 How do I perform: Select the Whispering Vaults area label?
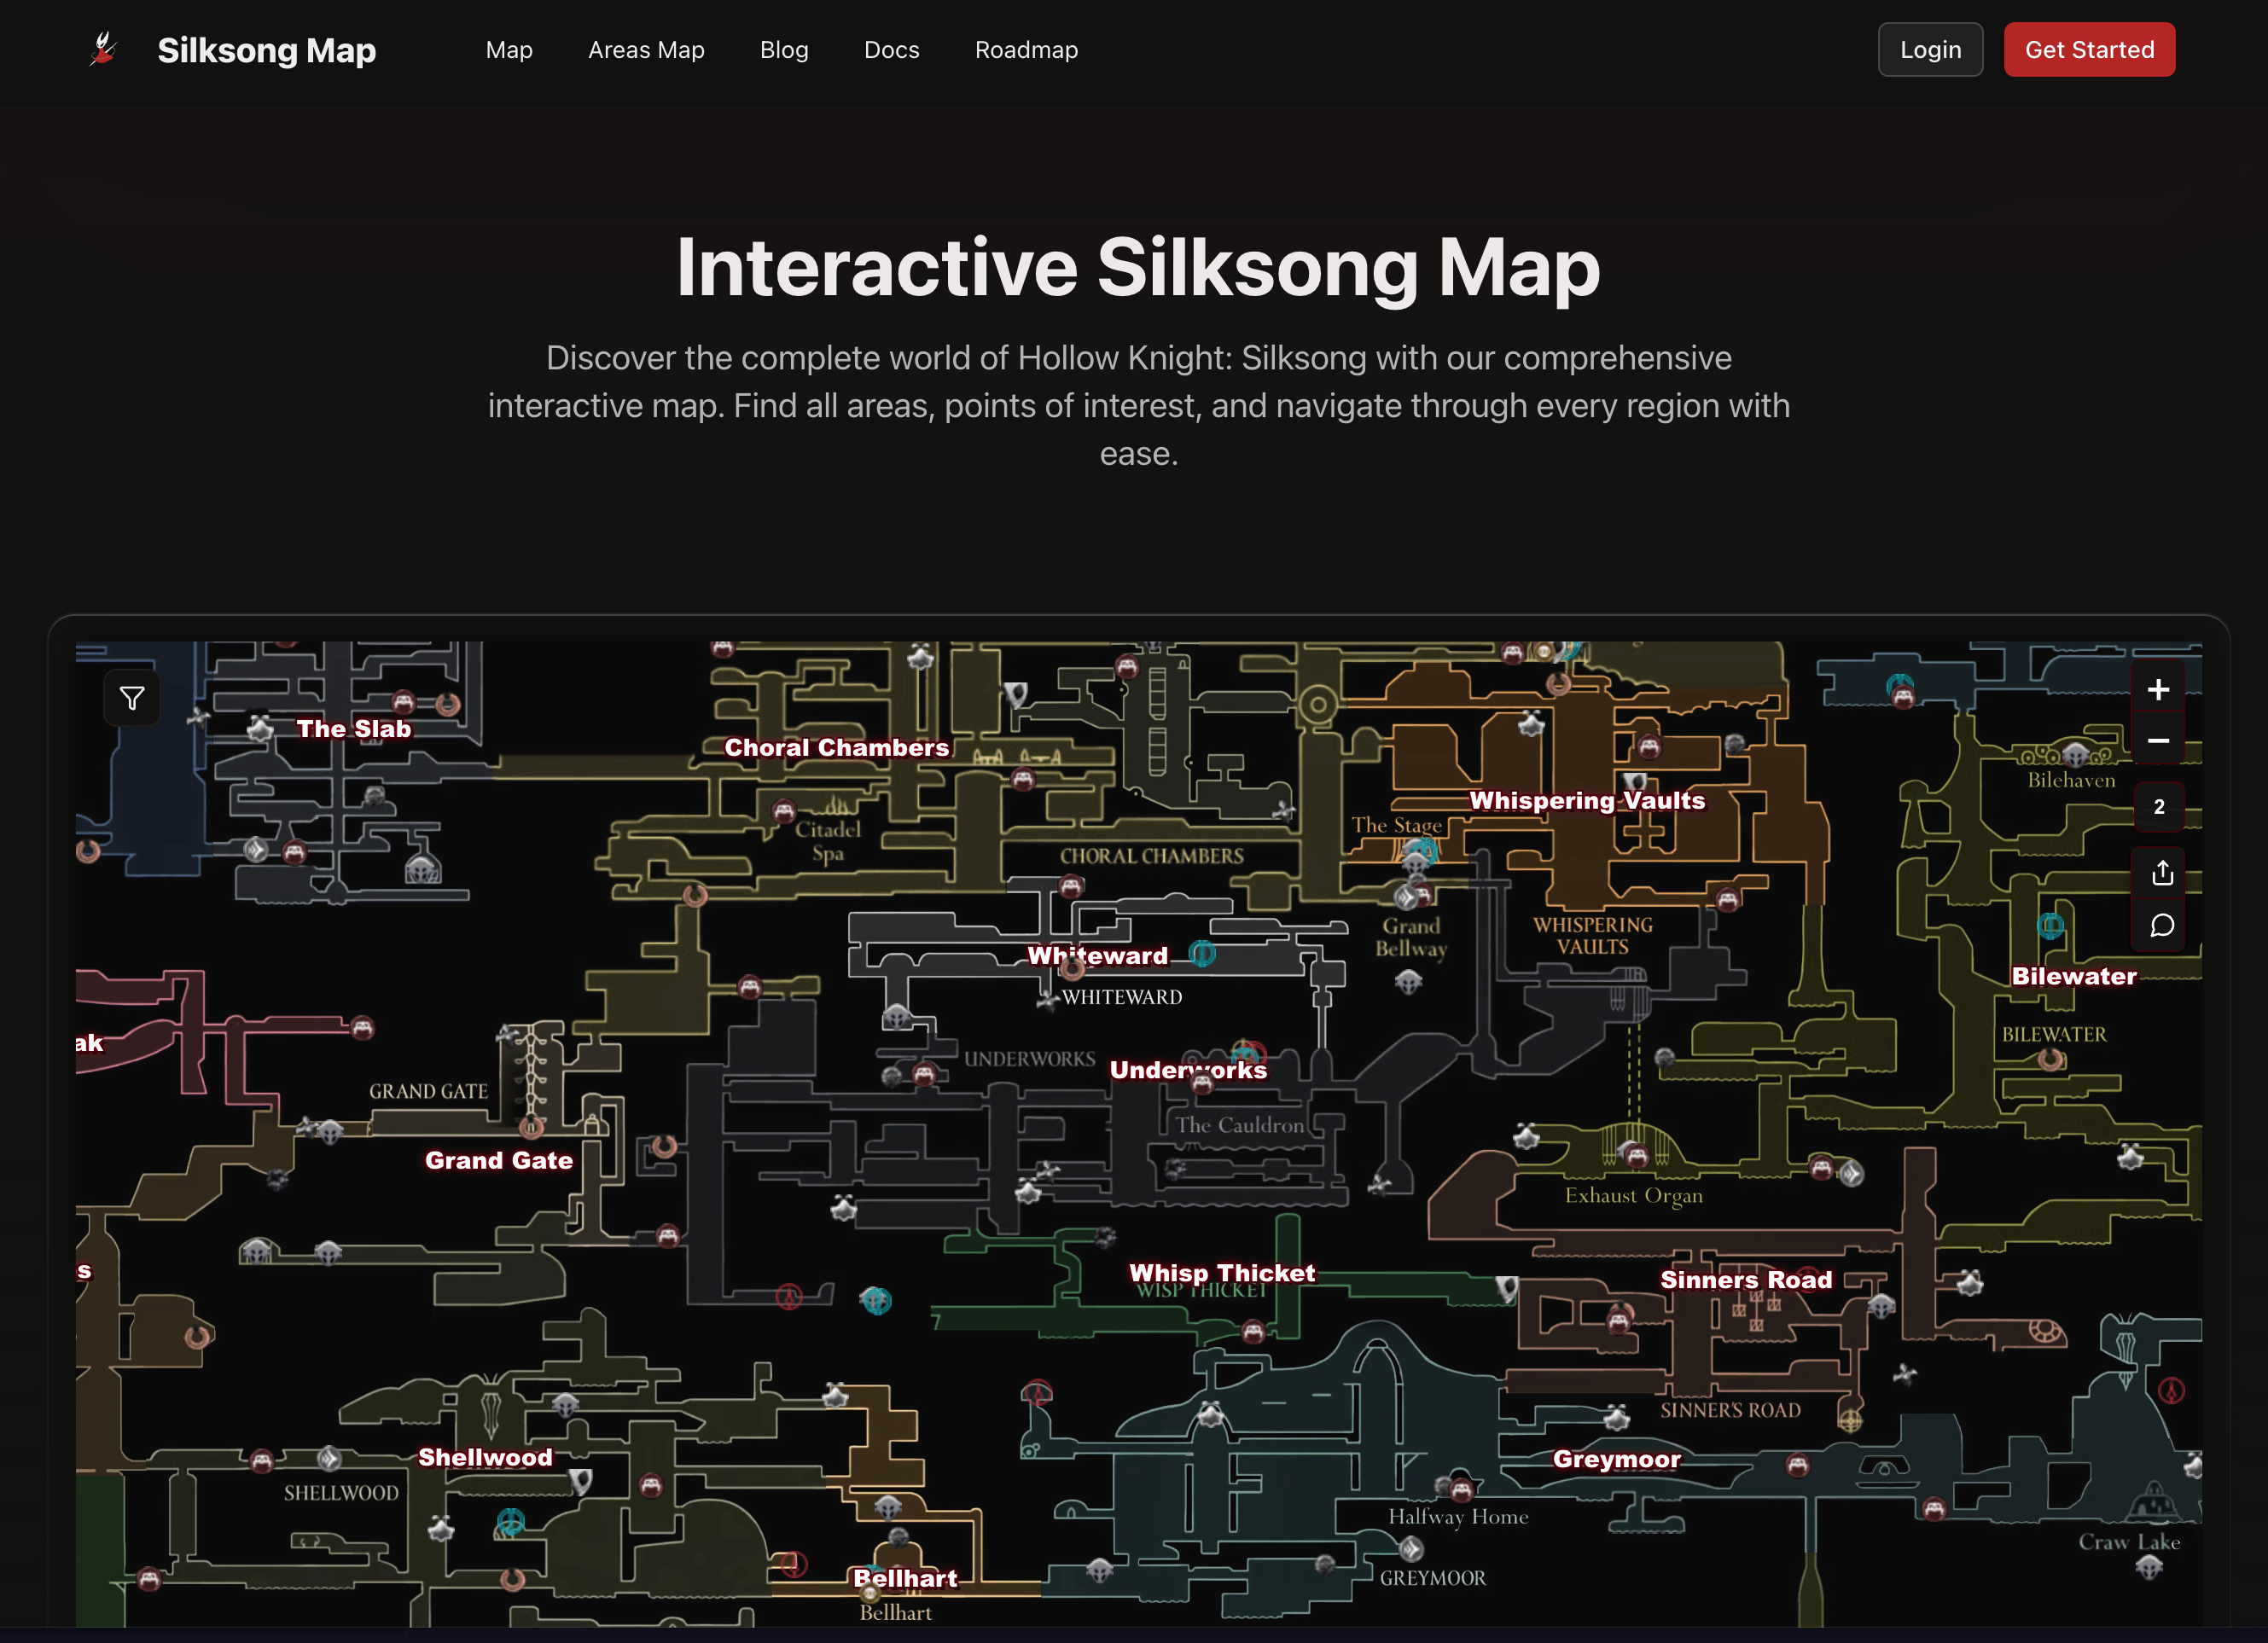click(x=1587, y=801)
